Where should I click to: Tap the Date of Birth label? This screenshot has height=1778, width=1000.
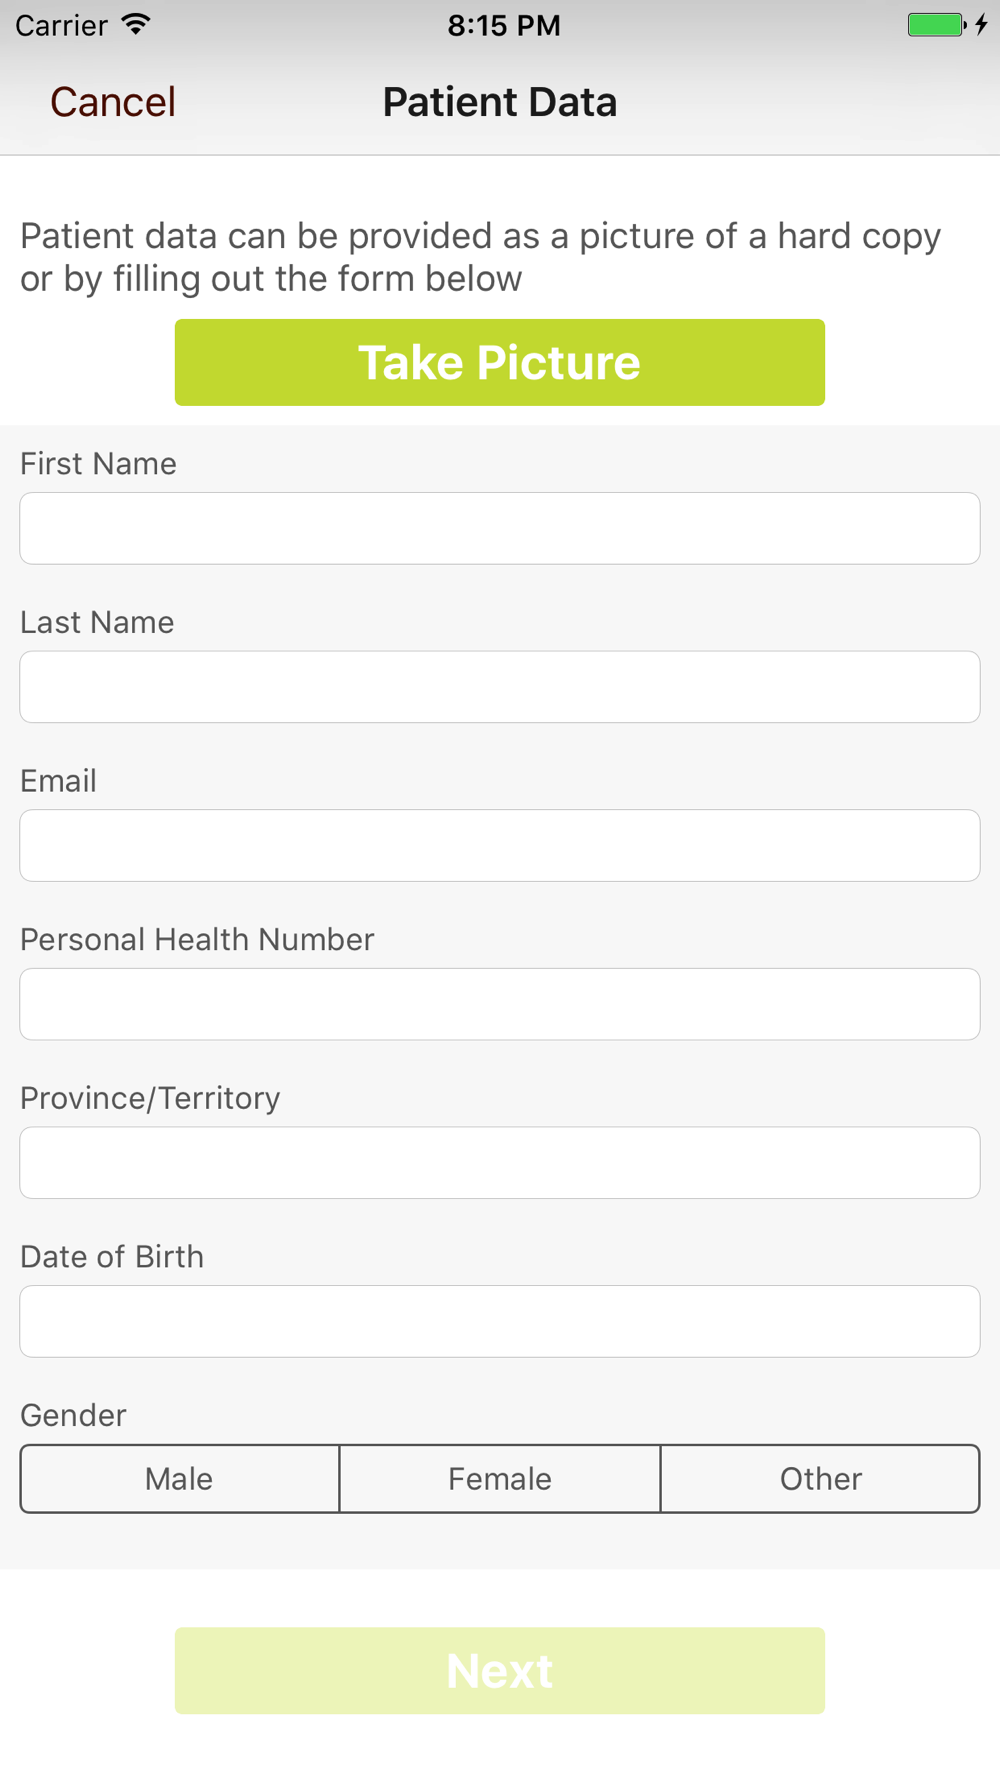pos(112,1256)
